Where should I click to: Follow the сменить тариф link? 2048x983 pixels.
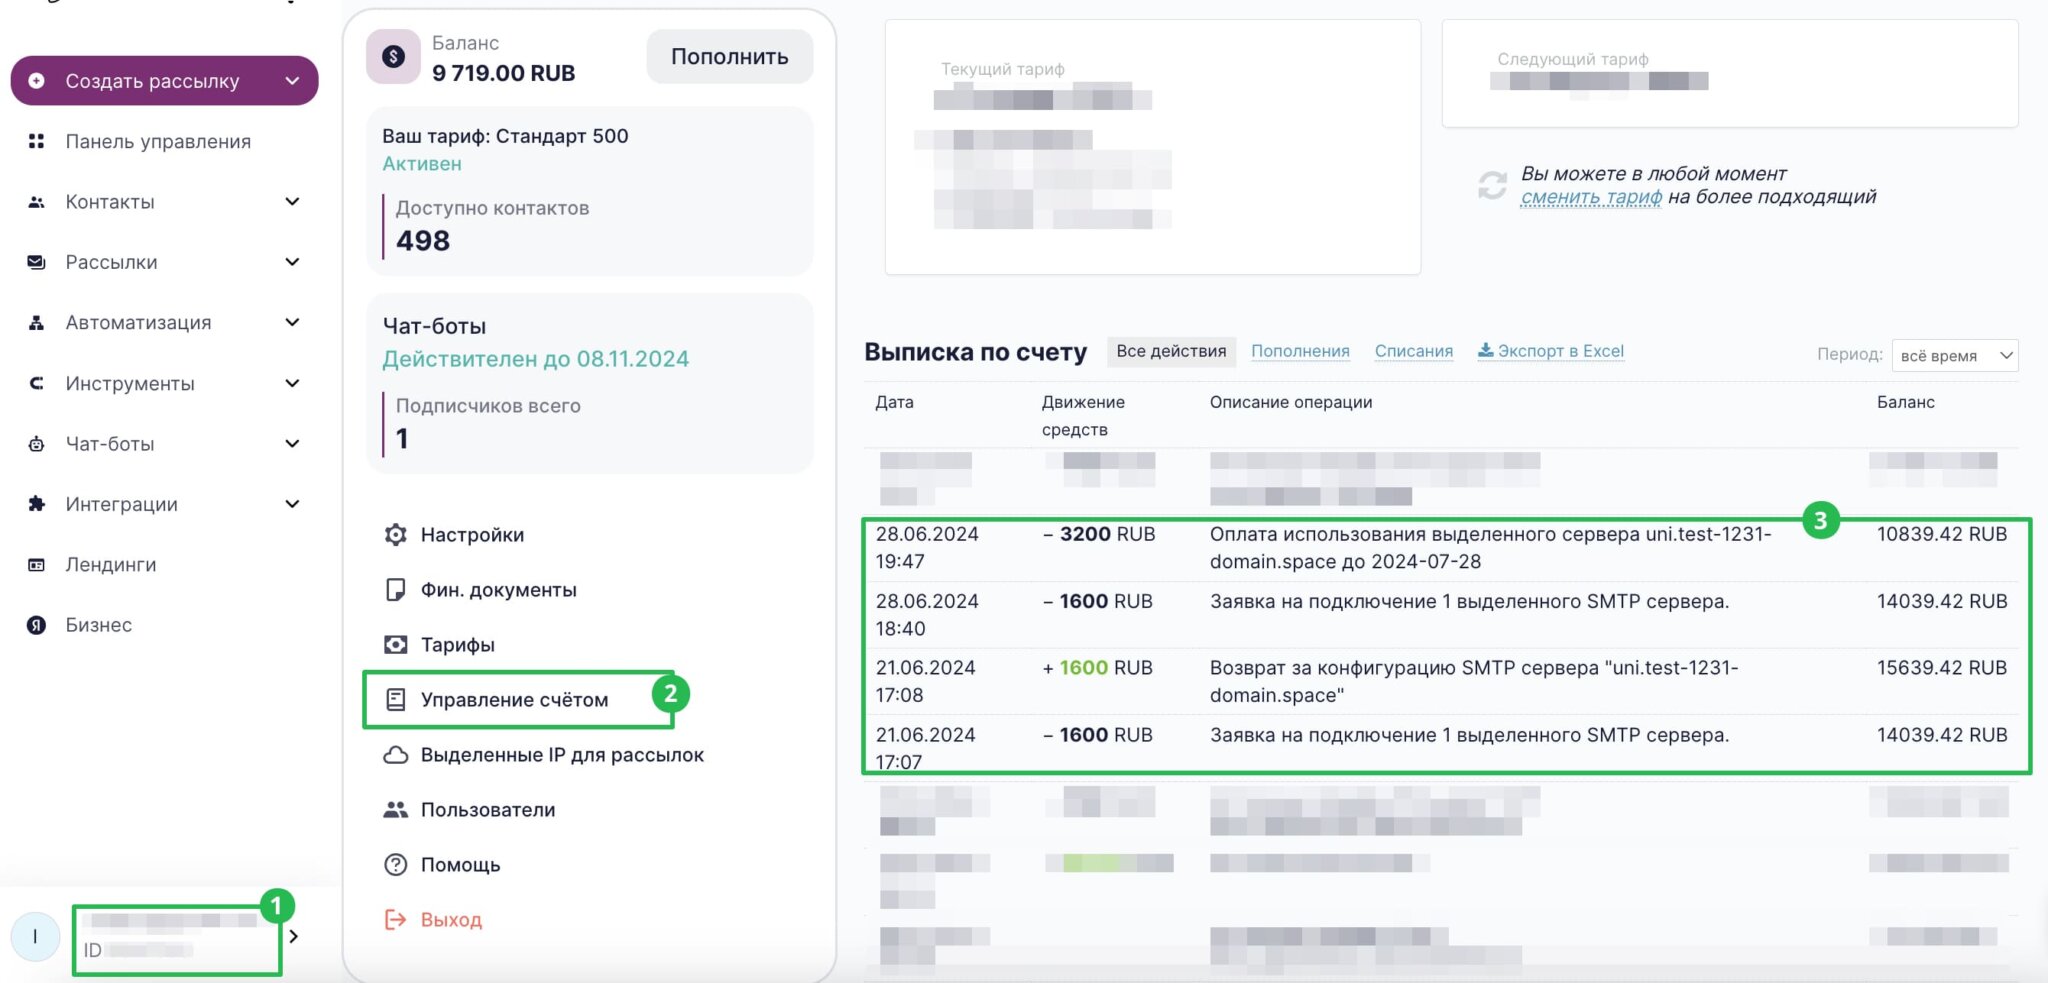point(1590,197)
